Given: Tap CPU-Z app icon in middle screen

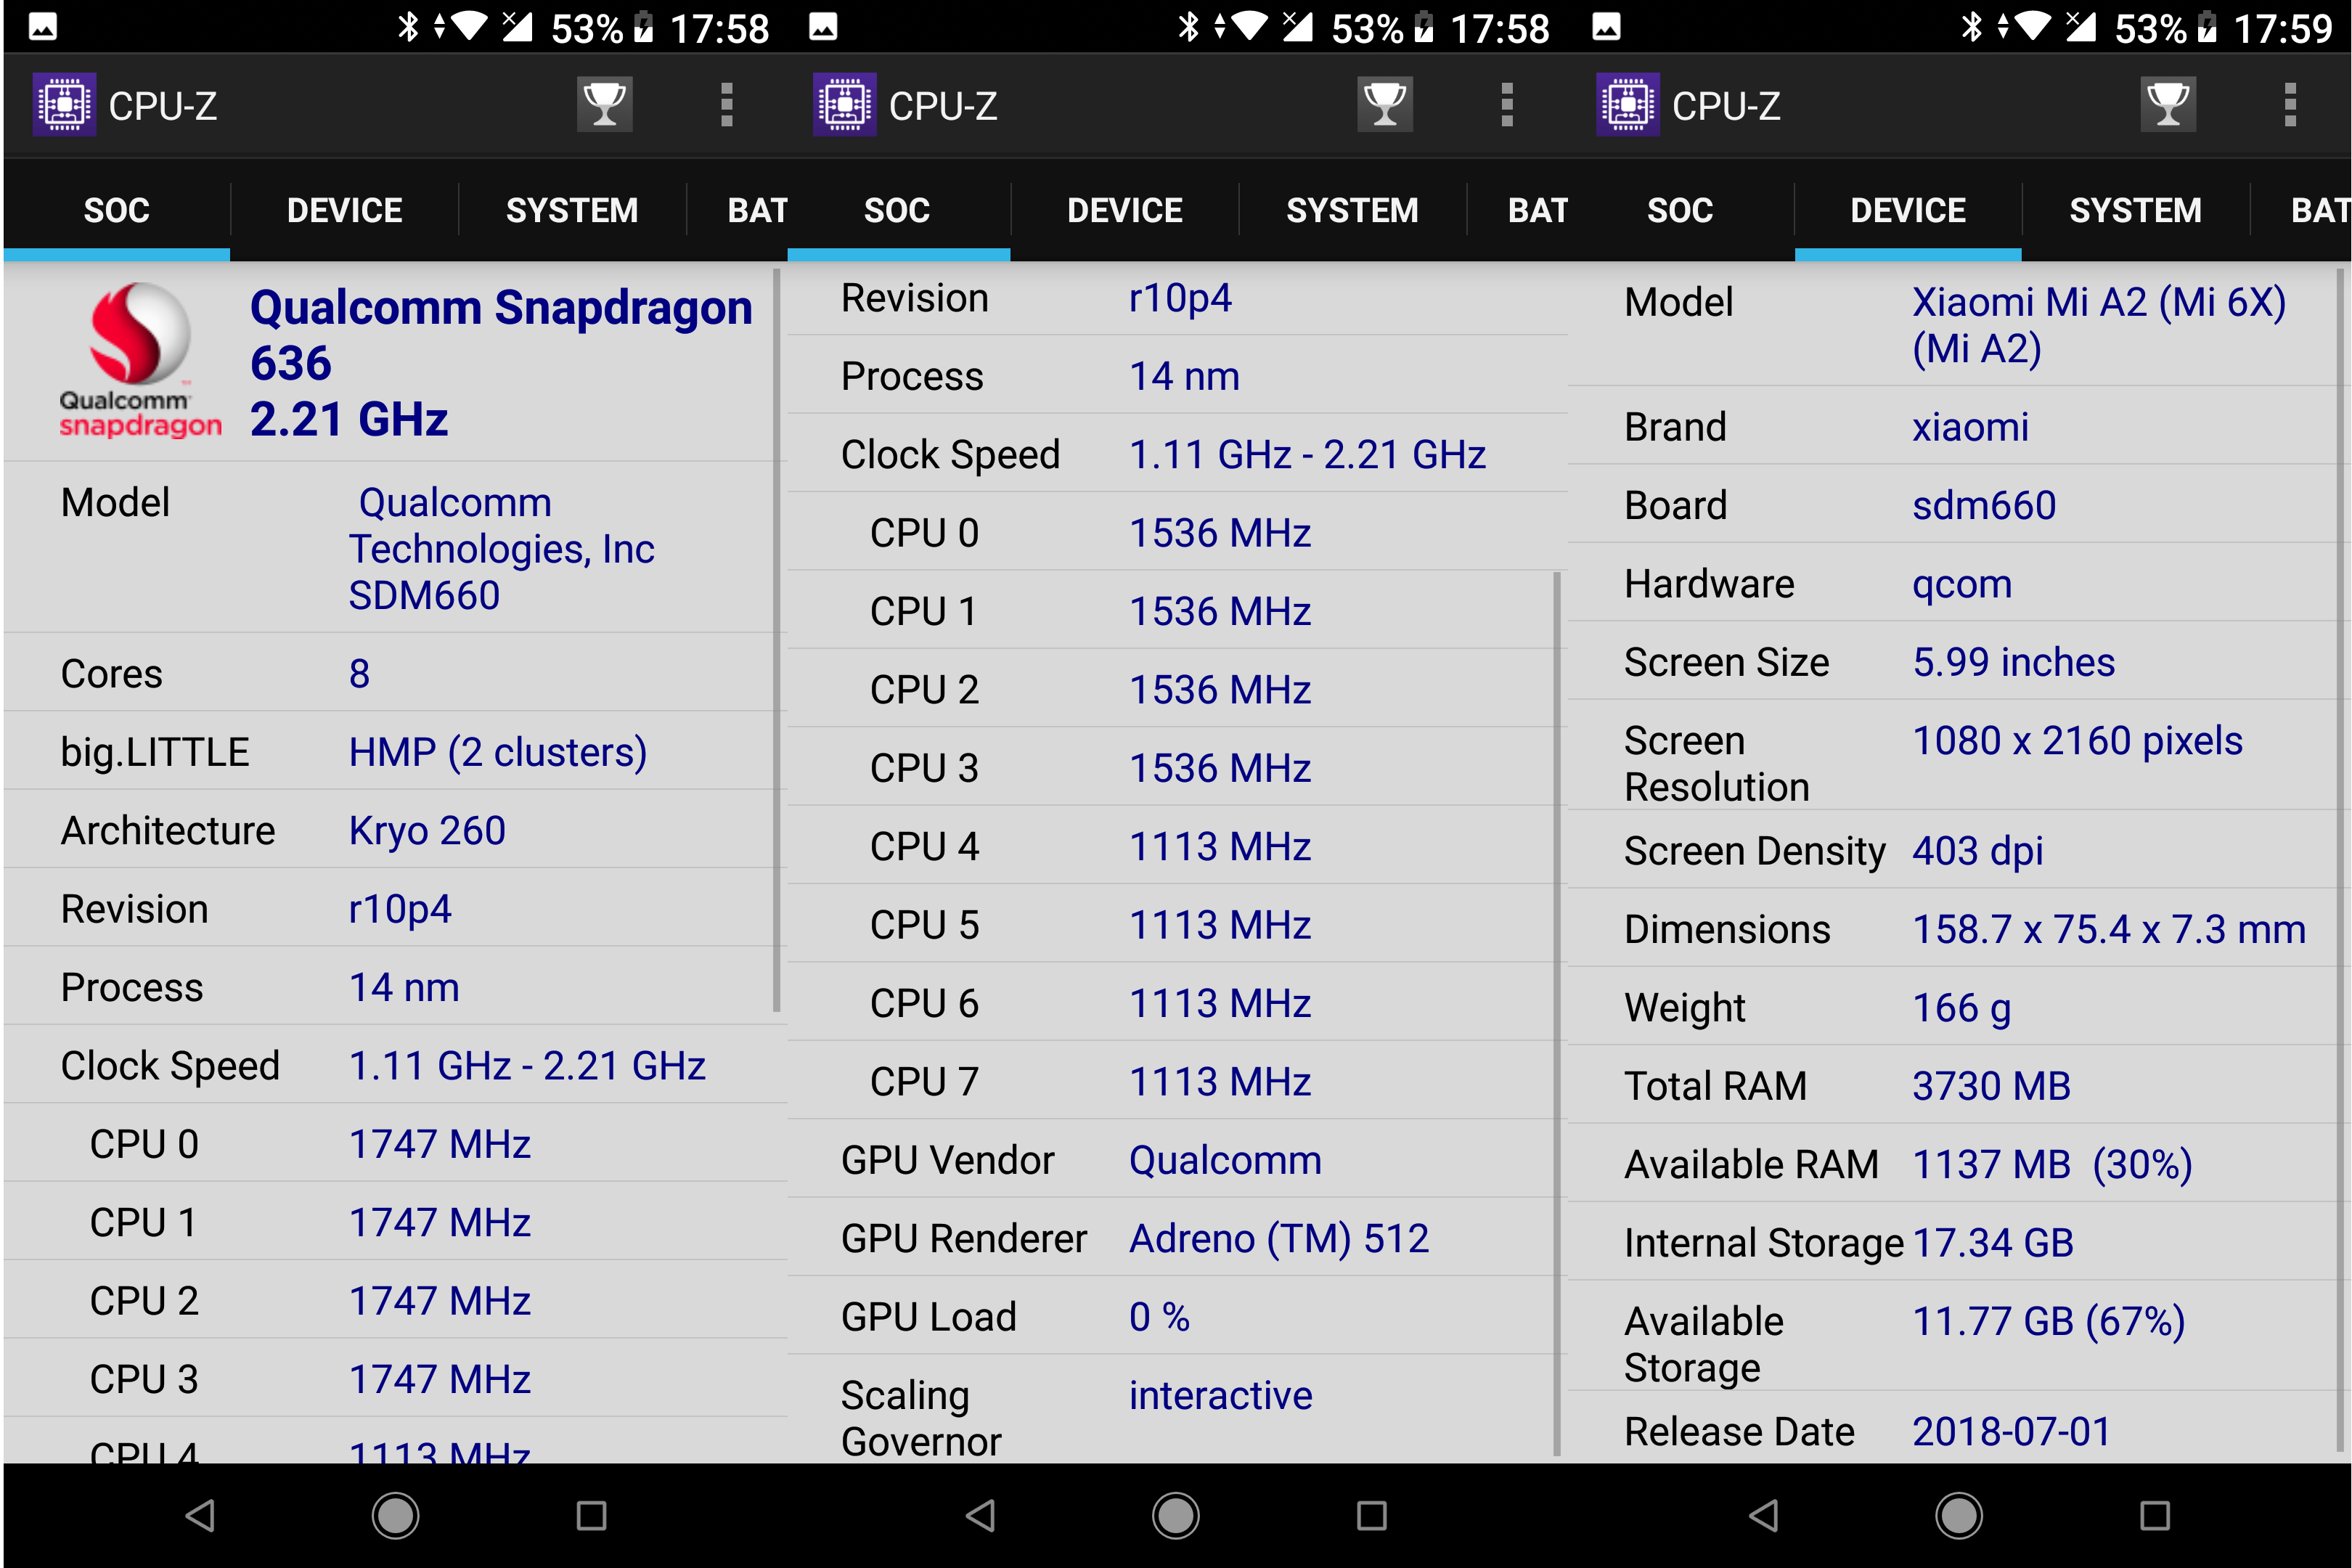Looking at the screenshot, I should [845, 105].
